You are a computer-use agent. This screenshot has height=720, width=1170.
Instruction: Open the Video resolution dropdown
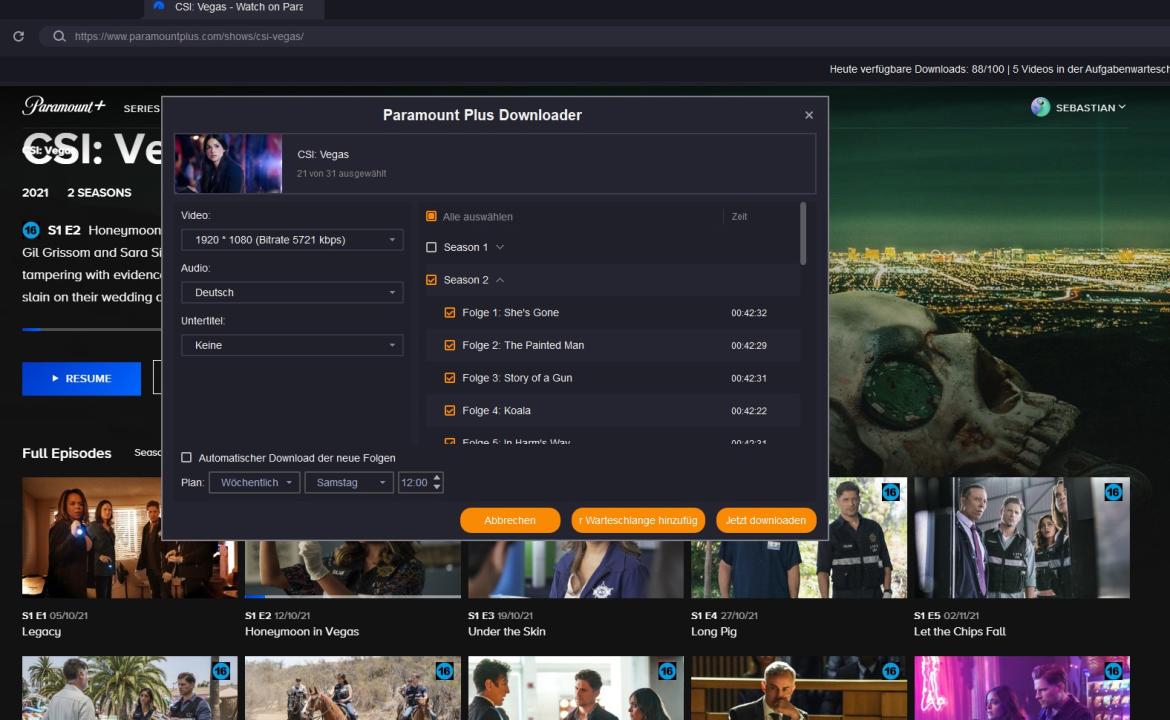pyautogui.click(x=292, y=240)
